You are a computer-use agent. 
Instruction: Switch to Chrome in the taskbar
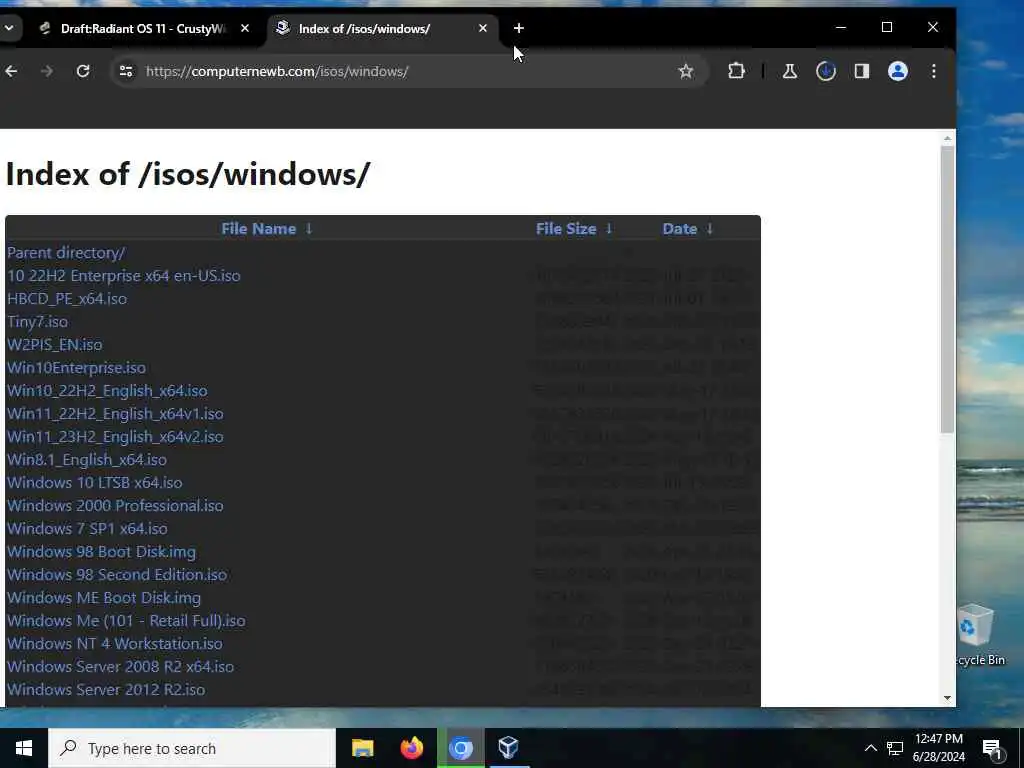(460, 748)
